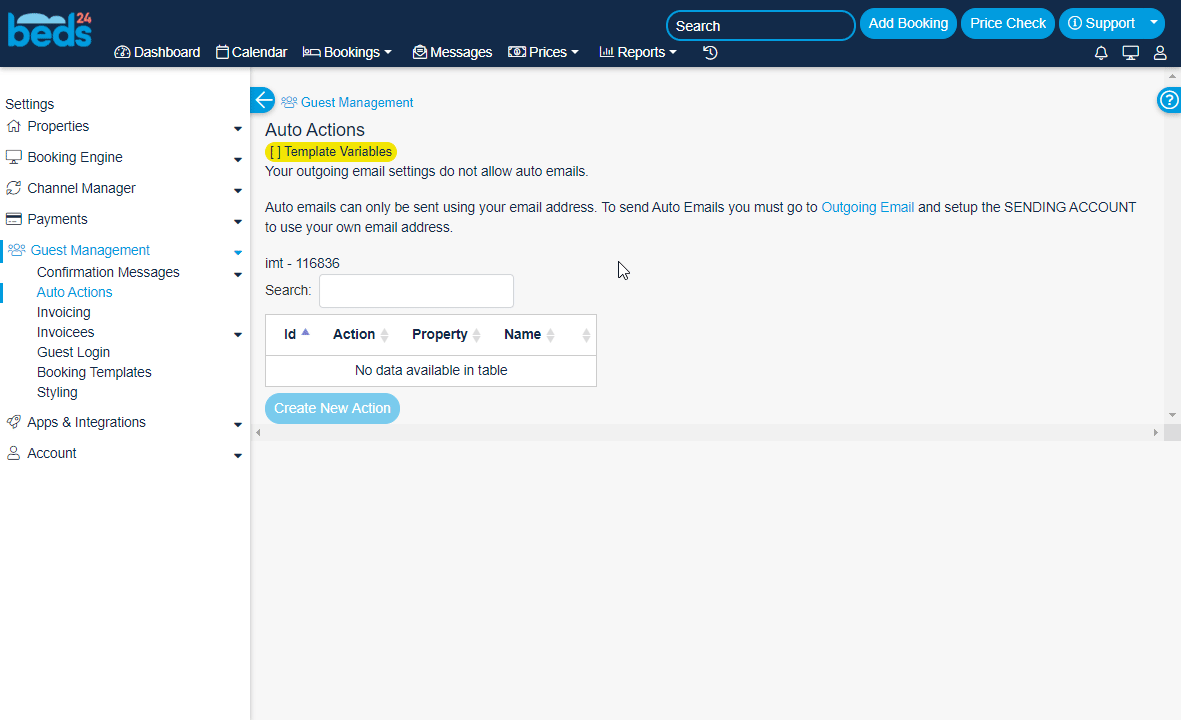Expand Invoicees submenu arrow
Image resolution: width=1181 pixels, height=720 pixels.
tap(238, 334)
